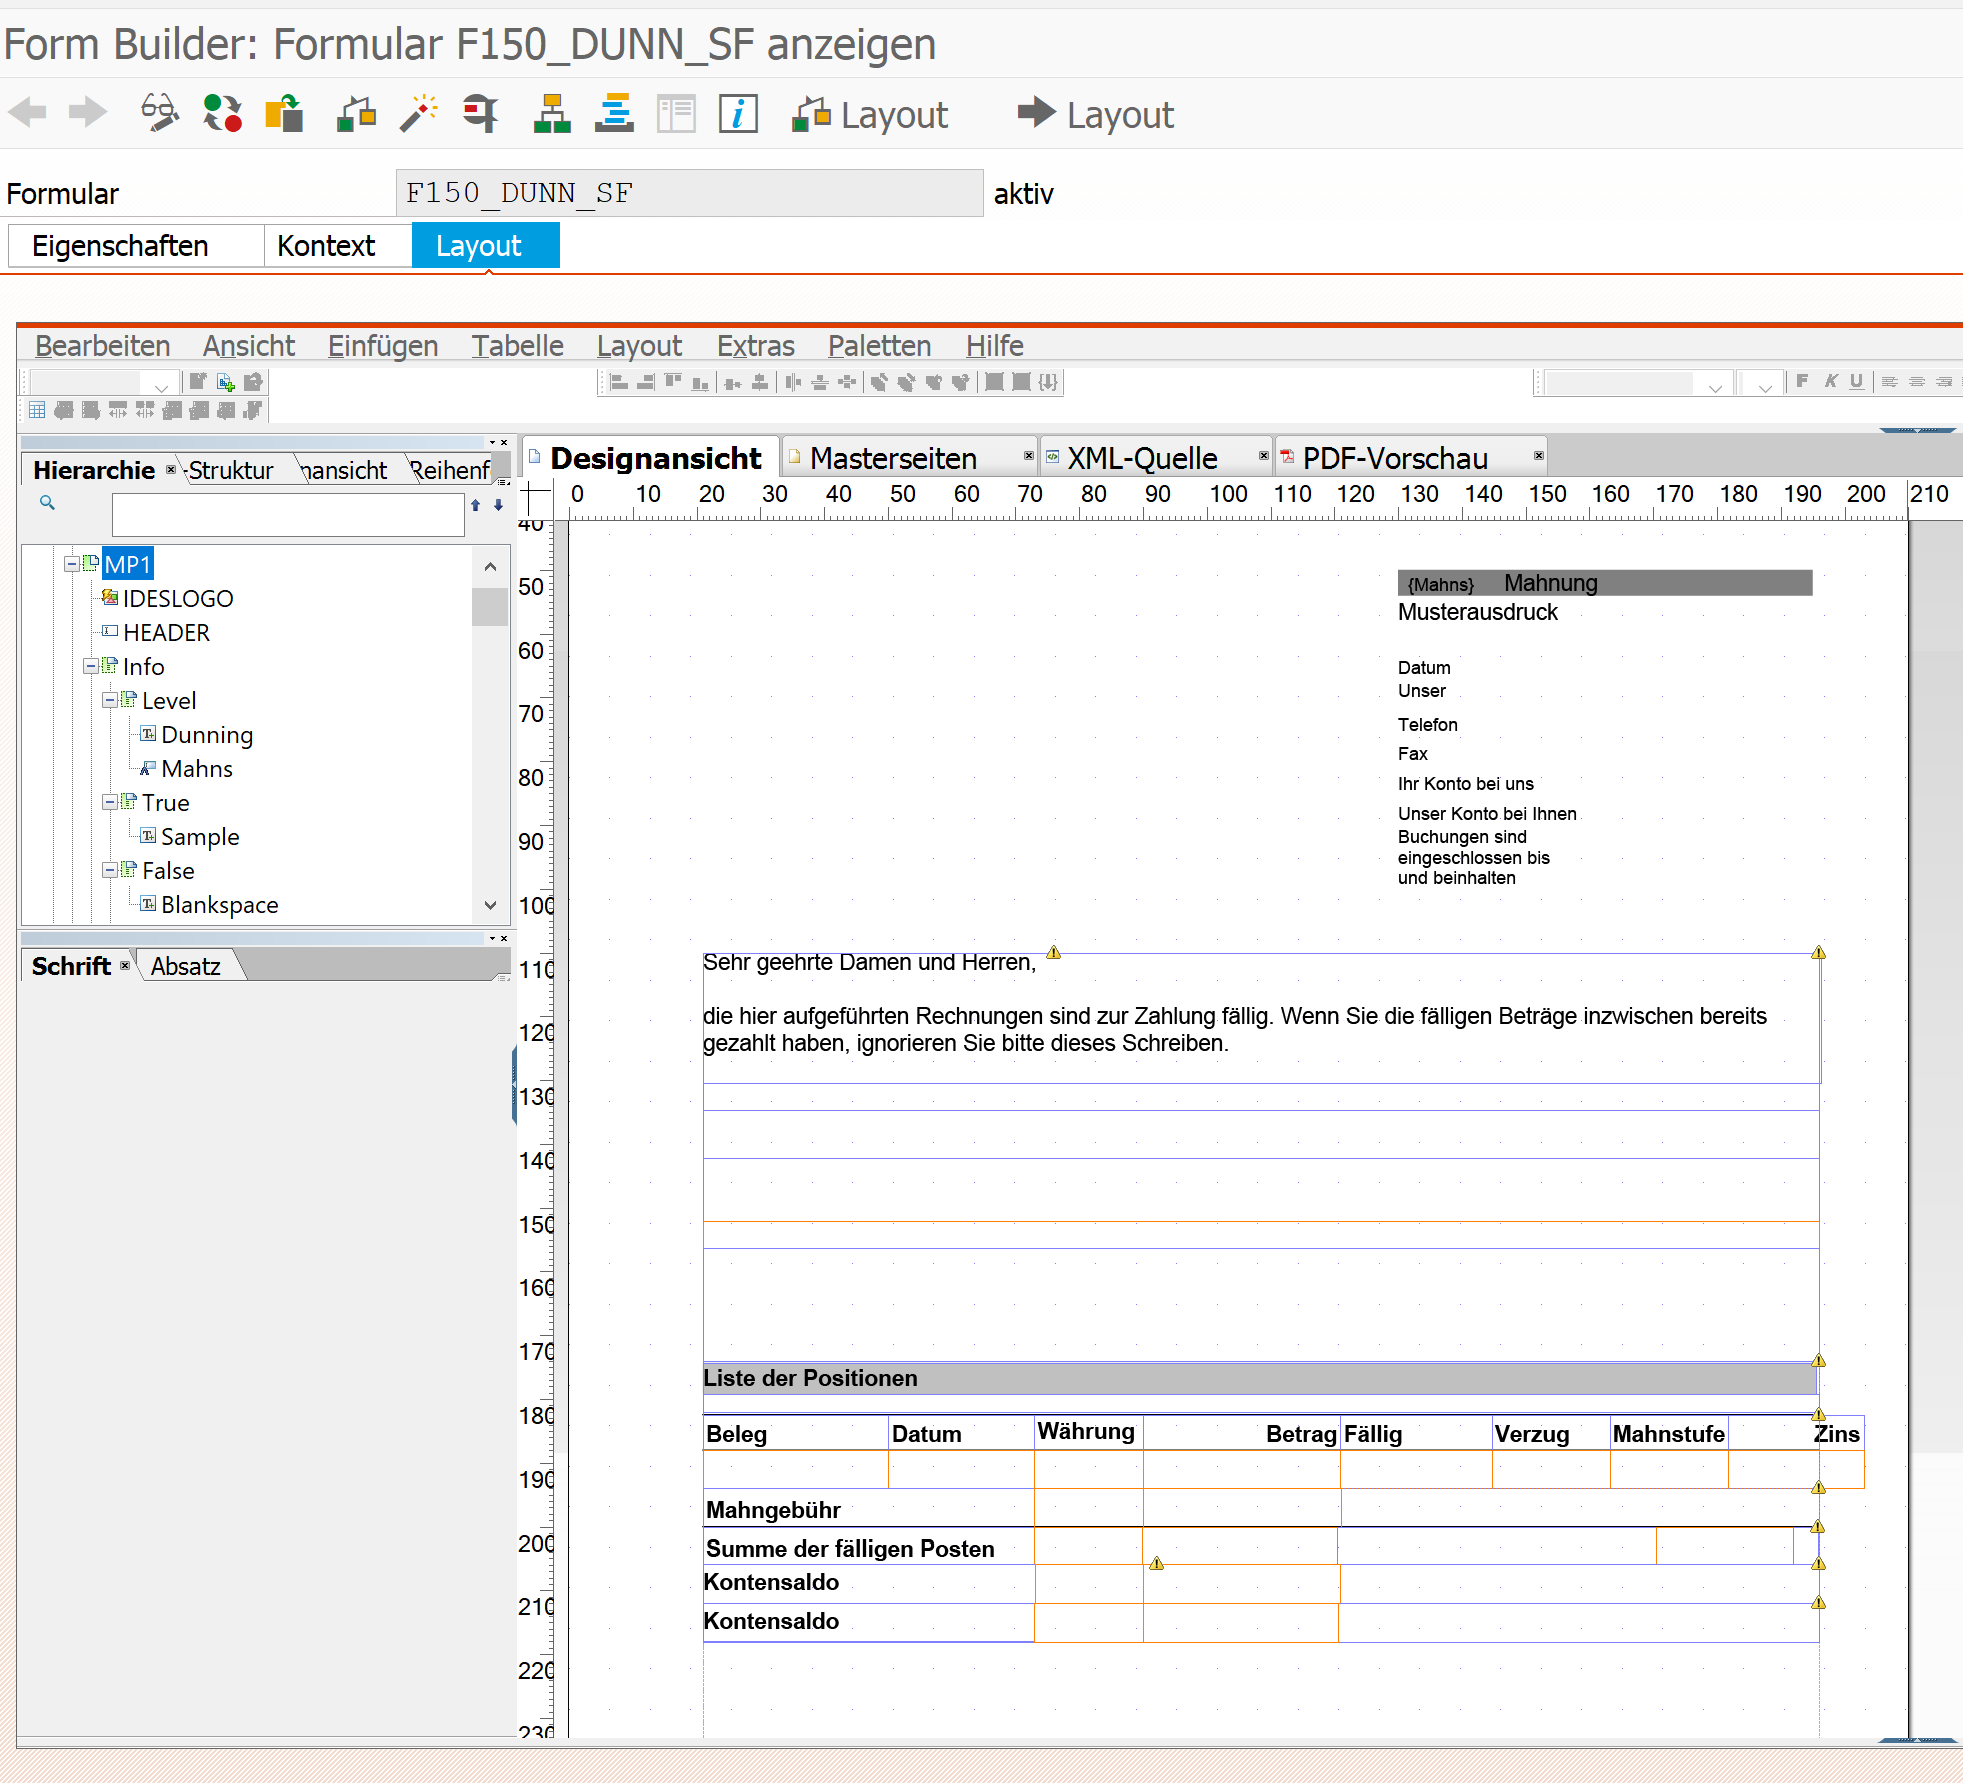
Task: Open the Ansicht menu
Action: coord(249,346)
